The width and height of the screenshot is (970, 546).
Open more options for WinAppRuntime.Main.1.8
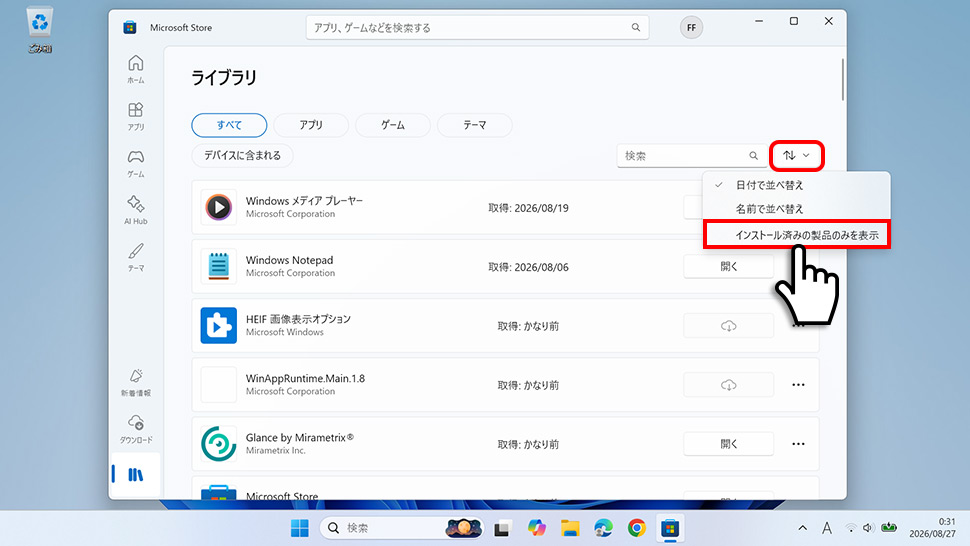798,385
